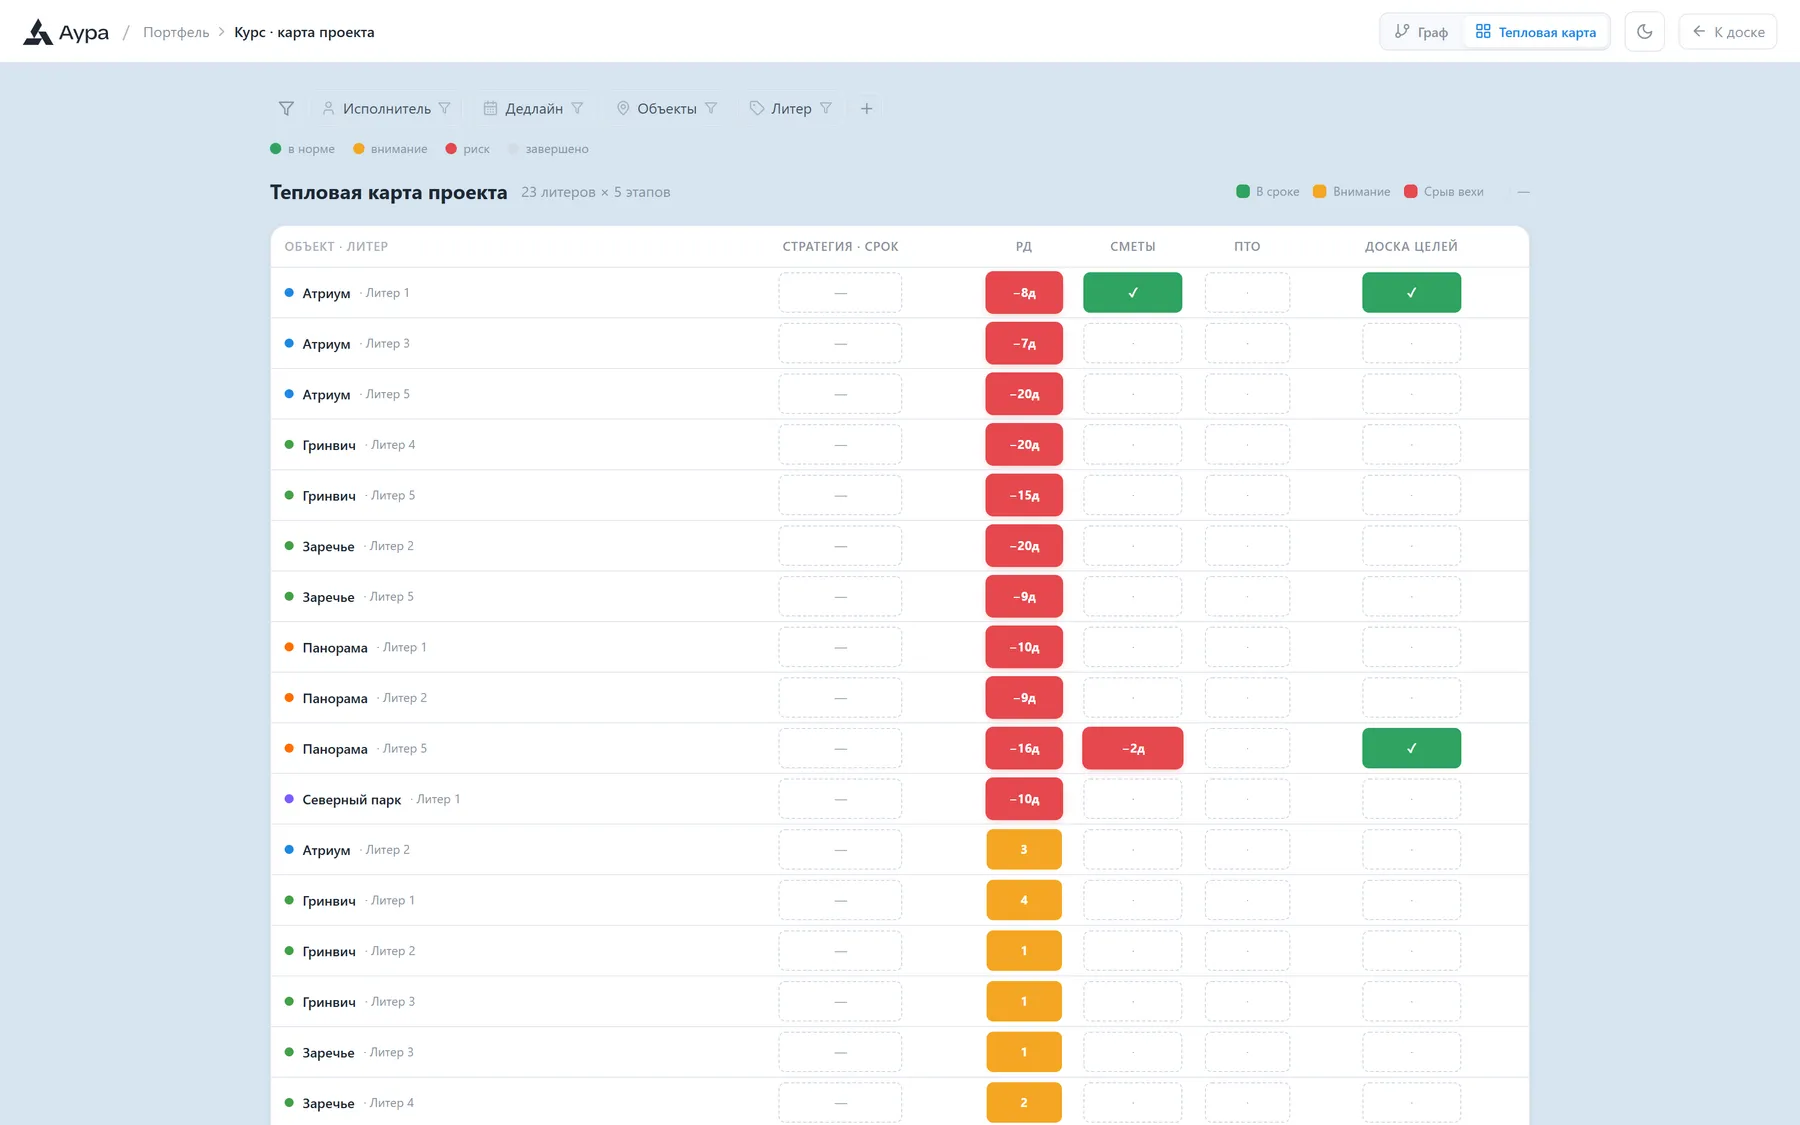Viewport: 1800px width, 1125px height.
Task: Click the orange 'Внимание' legend swatch
Action: point(1319,192)
